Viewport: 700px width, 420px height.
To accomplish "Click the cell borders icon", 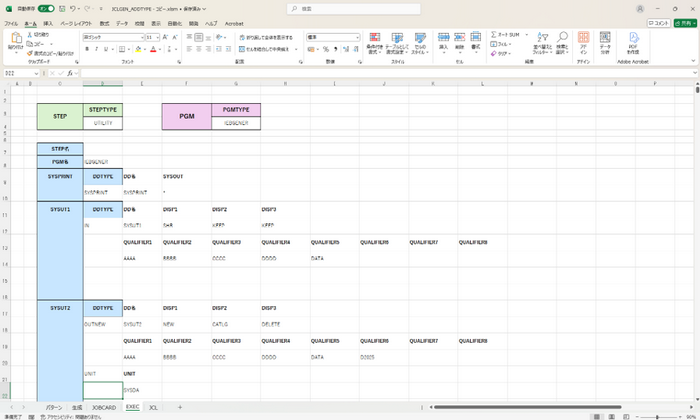I will point(121,49).
